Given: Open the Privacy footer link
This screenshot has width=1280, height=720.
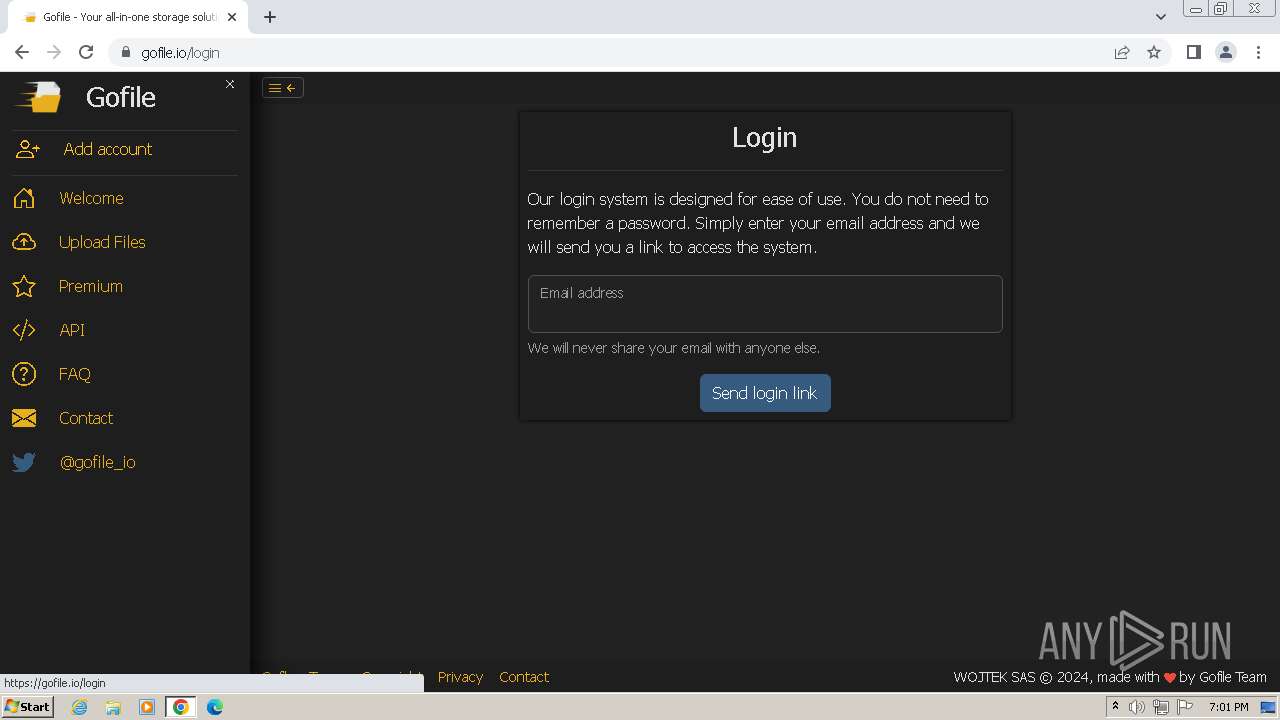Looking at the screenshot, I should [460, 677].
